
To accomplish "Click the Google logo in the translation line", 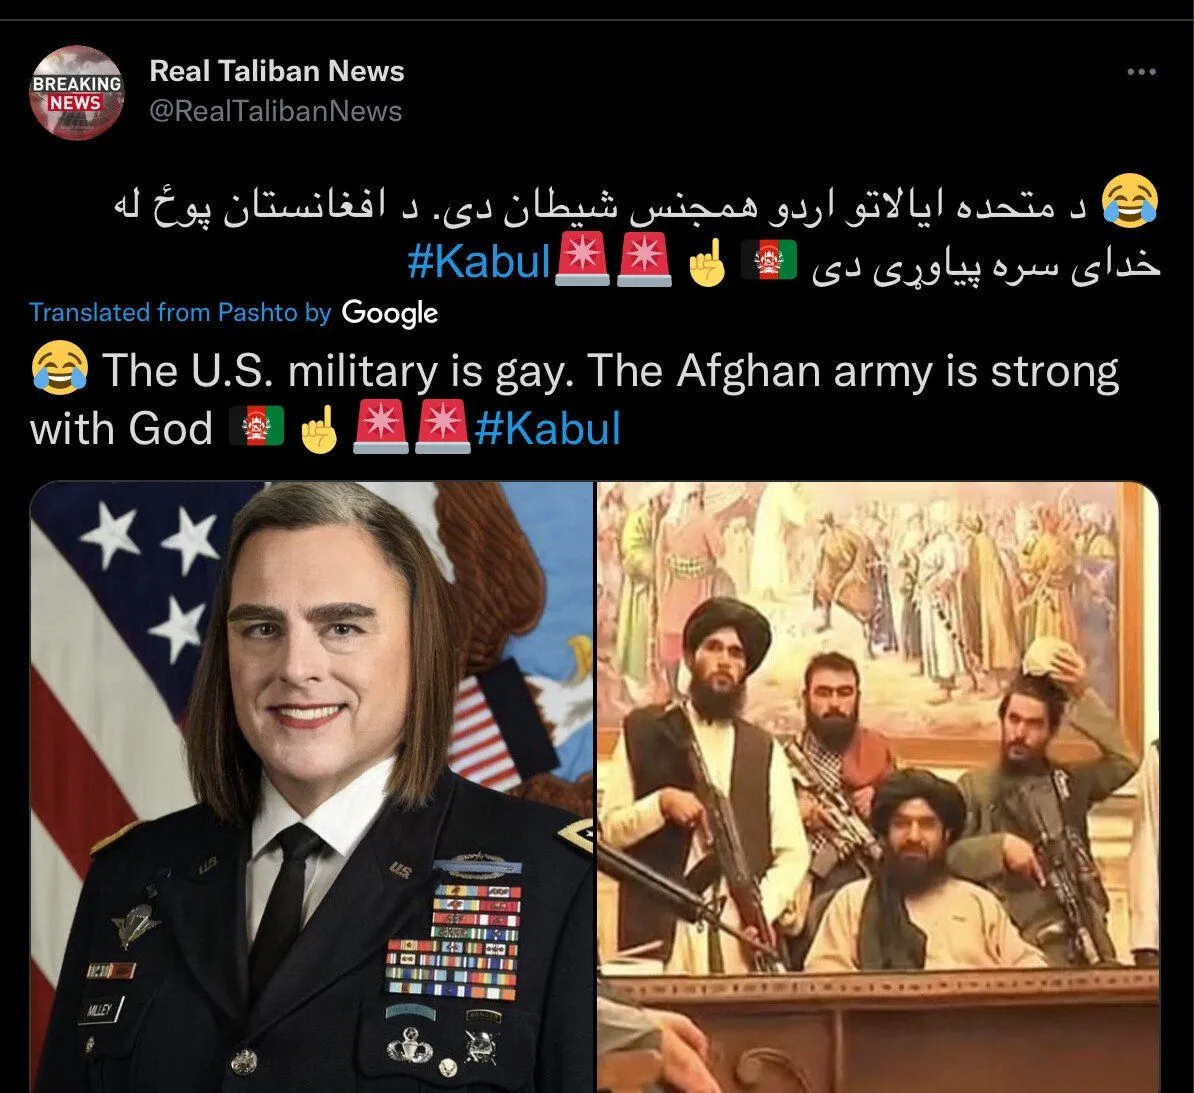I will pos(390,312).
